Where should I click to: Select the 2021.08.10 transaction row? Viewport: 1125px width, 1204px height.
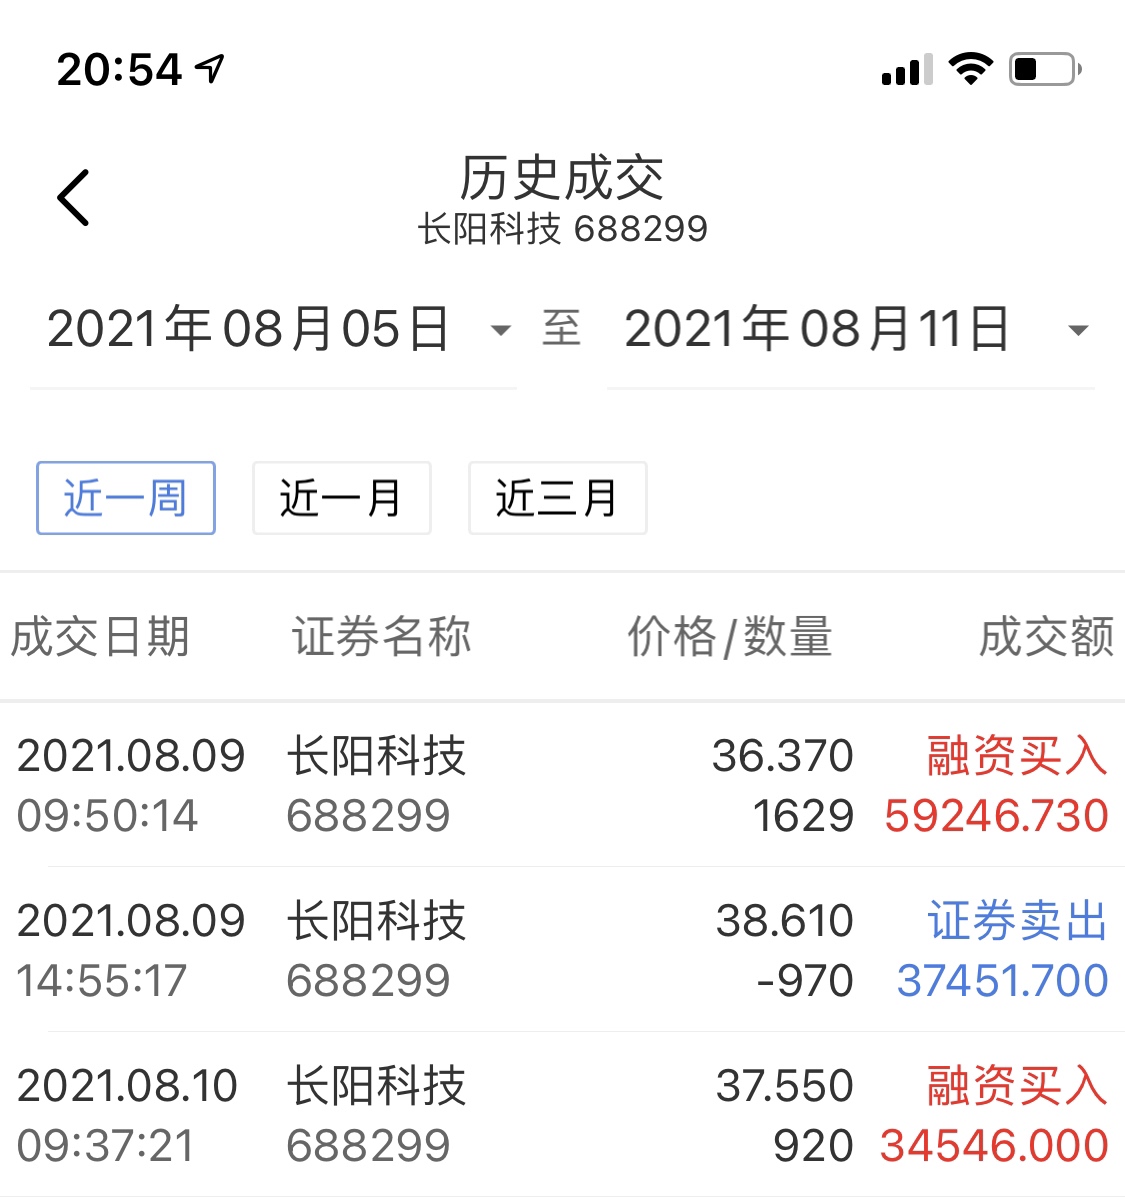click(562, 1112)
